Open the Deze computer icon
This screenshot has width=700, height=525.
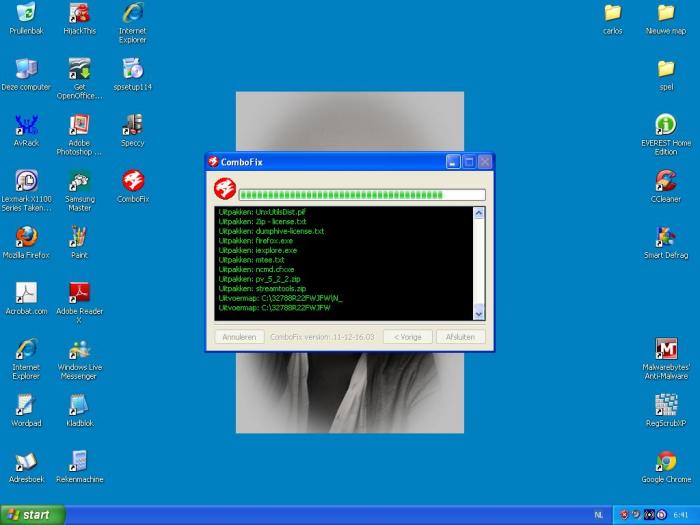click(x=26, y=75)
